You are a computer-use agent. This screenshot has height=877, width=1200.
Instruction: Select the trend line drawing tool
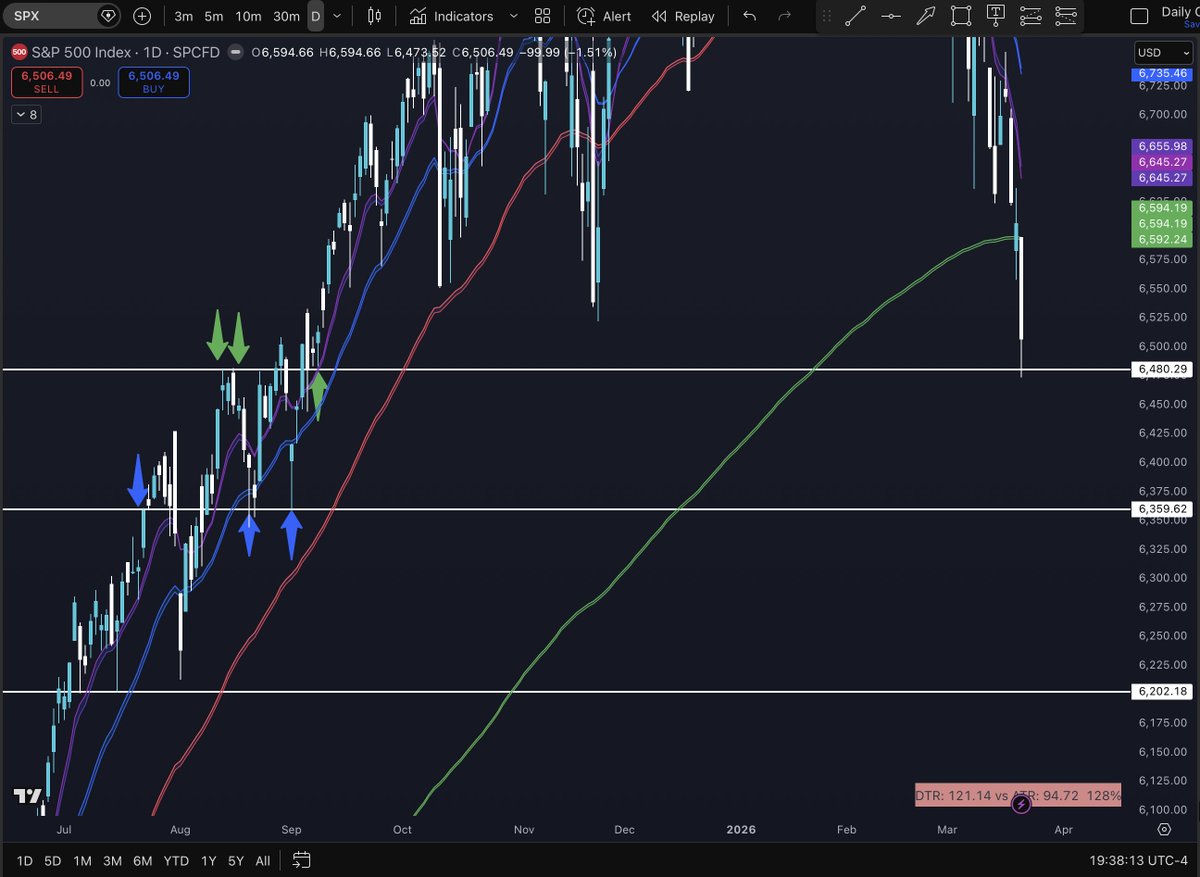point(855,16)
